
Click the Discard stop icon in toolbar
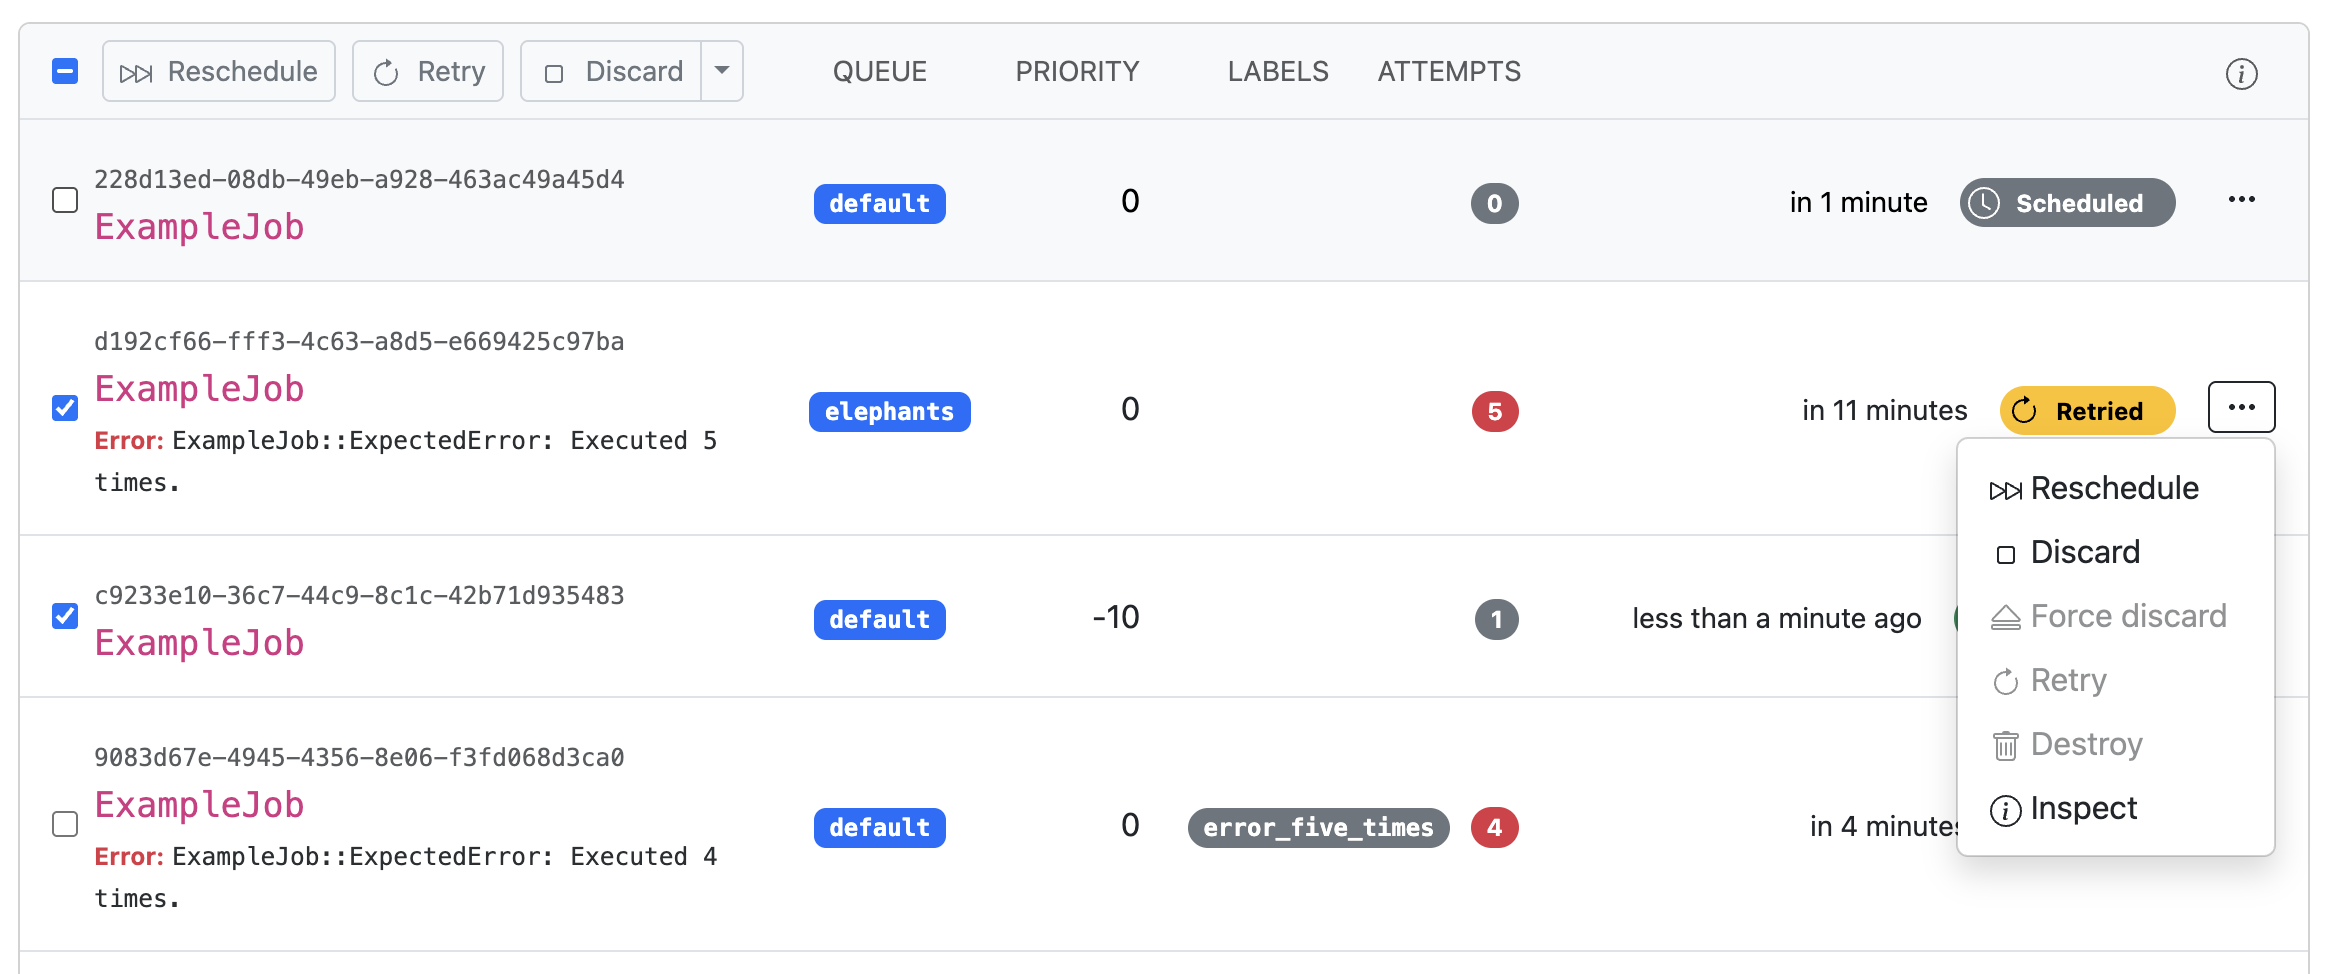tap(554, 70)
